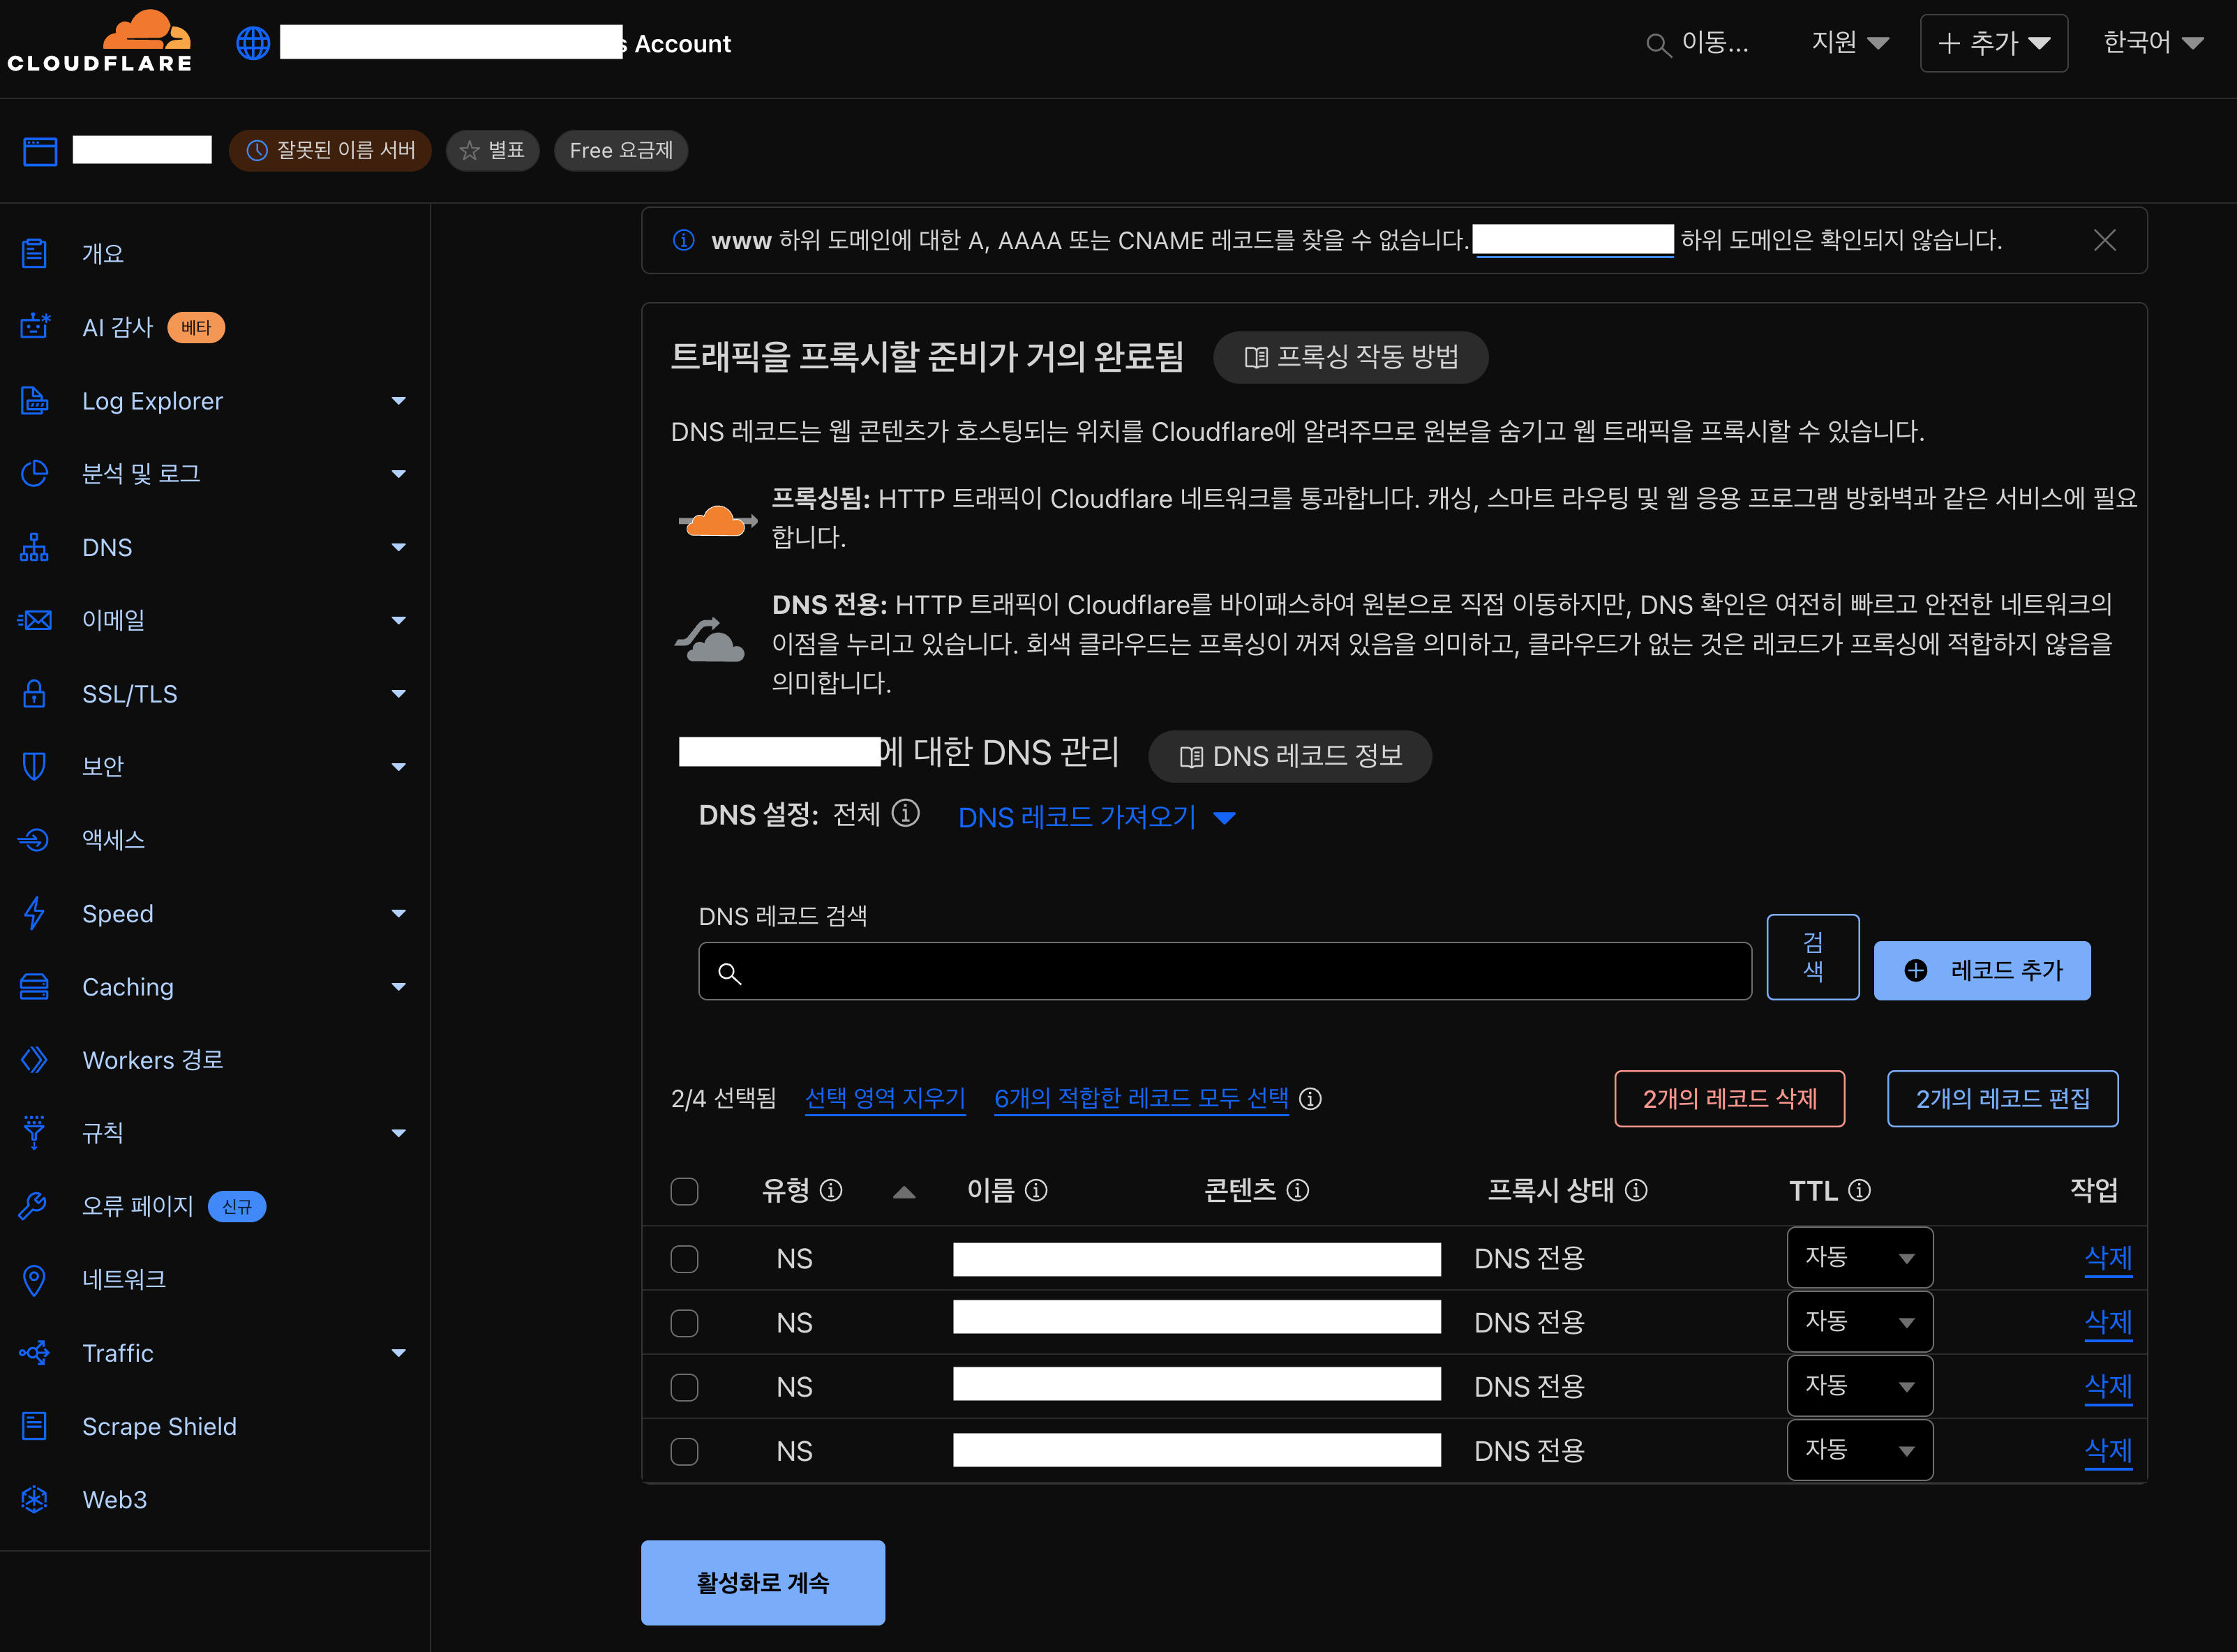The width and height of the screenshot is (2237, 1652).
Task: Click the Web3 icon in sidebar
Action: tap(35, 1500)
